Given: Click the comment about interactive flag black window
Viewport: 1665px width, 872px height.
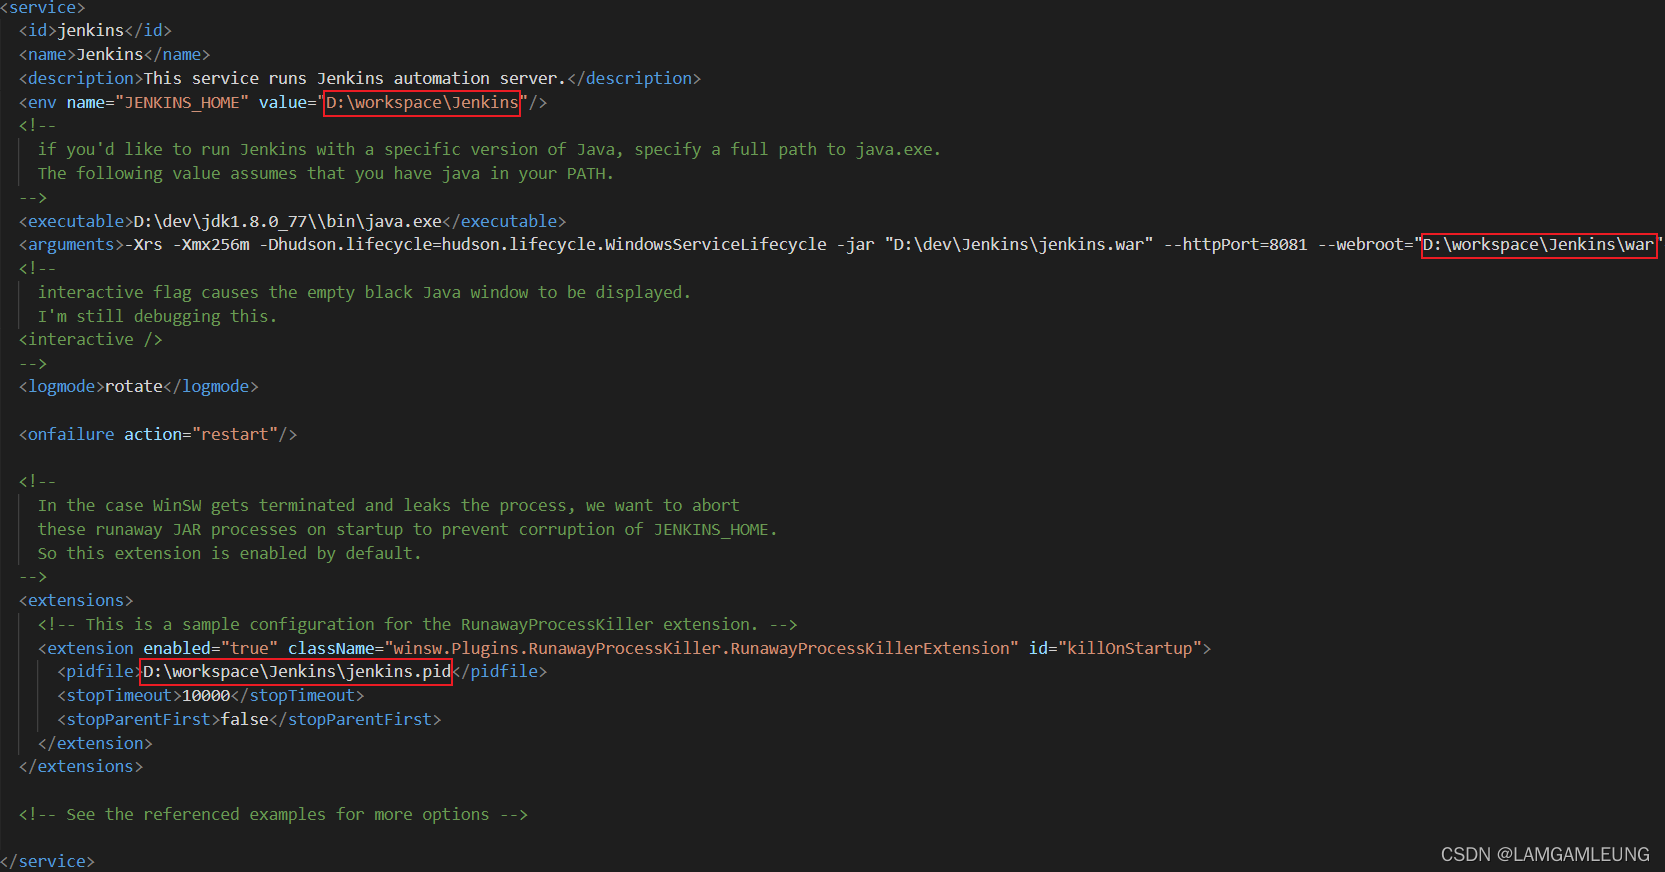Looking at the screenshot, I should click(364, 293).
